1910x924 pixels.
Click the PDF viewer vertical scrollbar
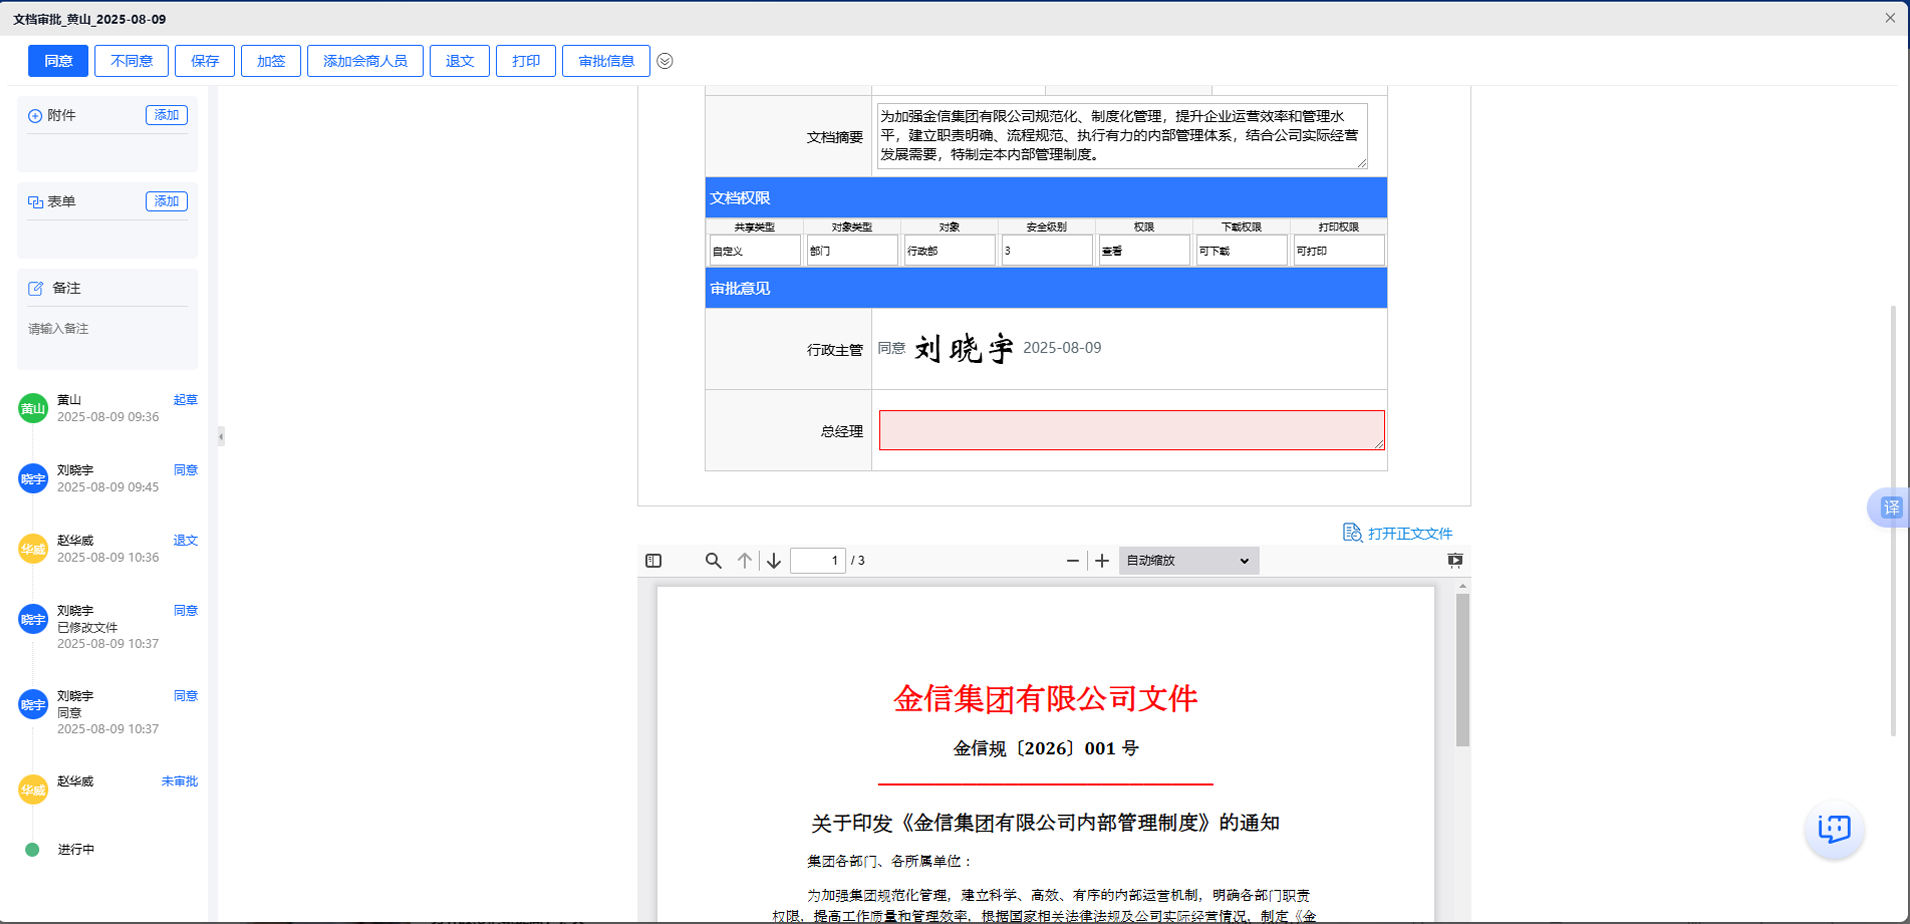pos(1463,670)
